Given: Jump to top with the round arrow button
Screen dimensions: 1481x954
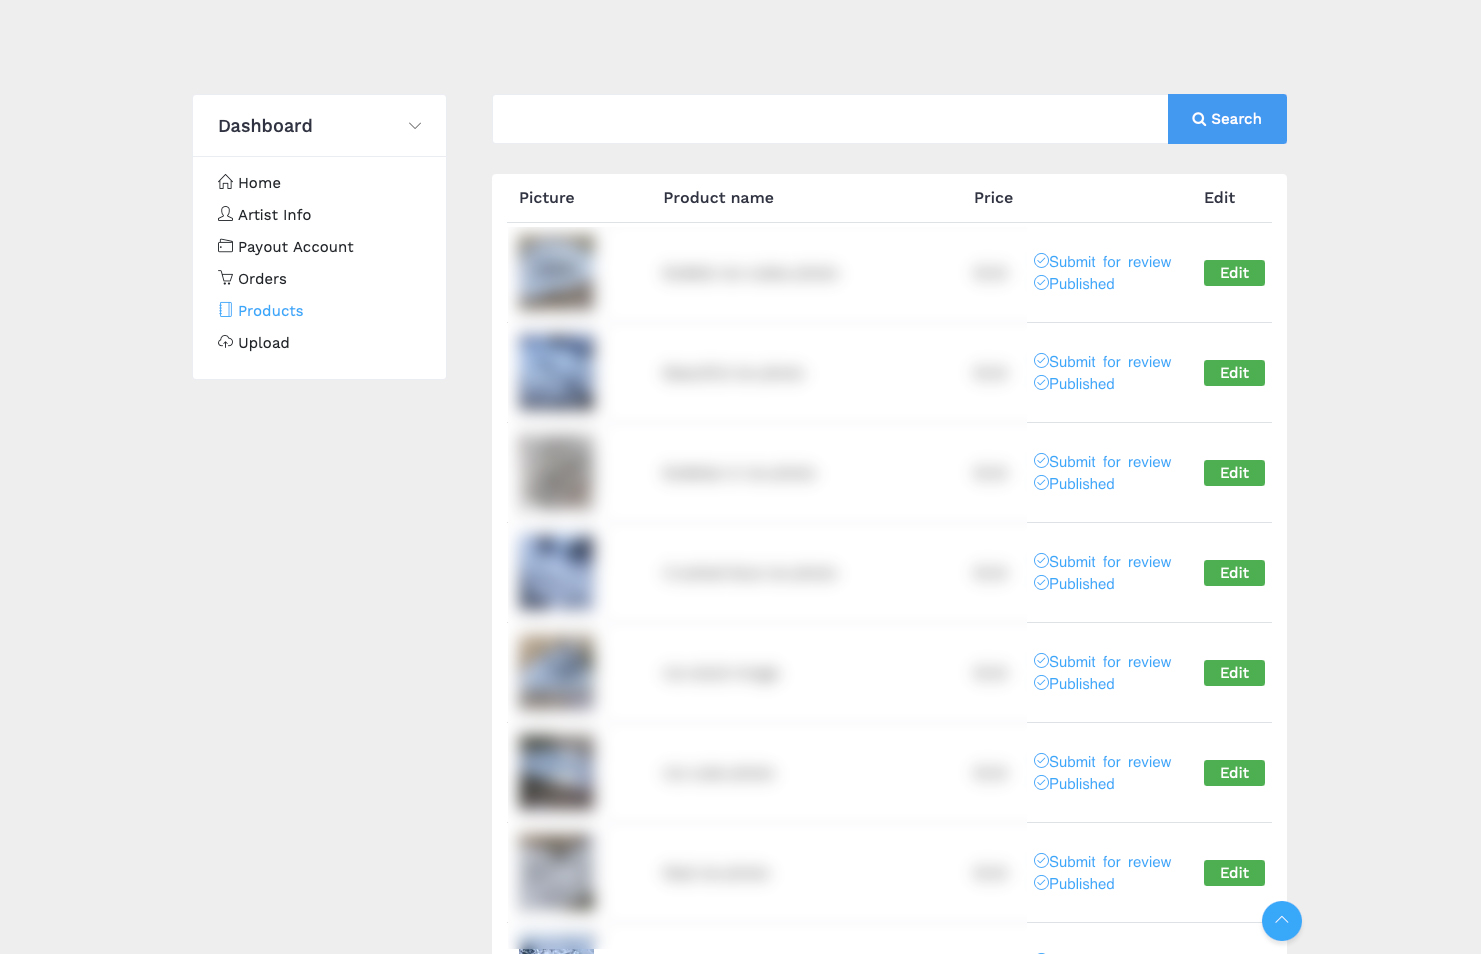Looking at the screenshot, I should point(1282,921).
